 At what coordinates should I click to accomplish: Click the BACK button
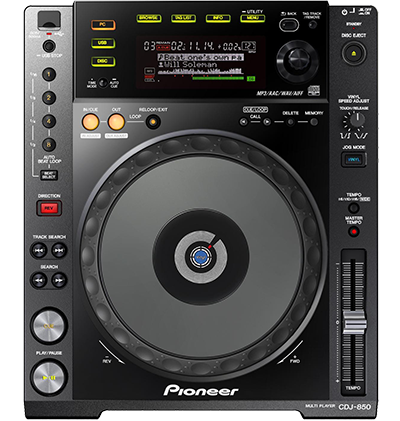tap(289, 25)
